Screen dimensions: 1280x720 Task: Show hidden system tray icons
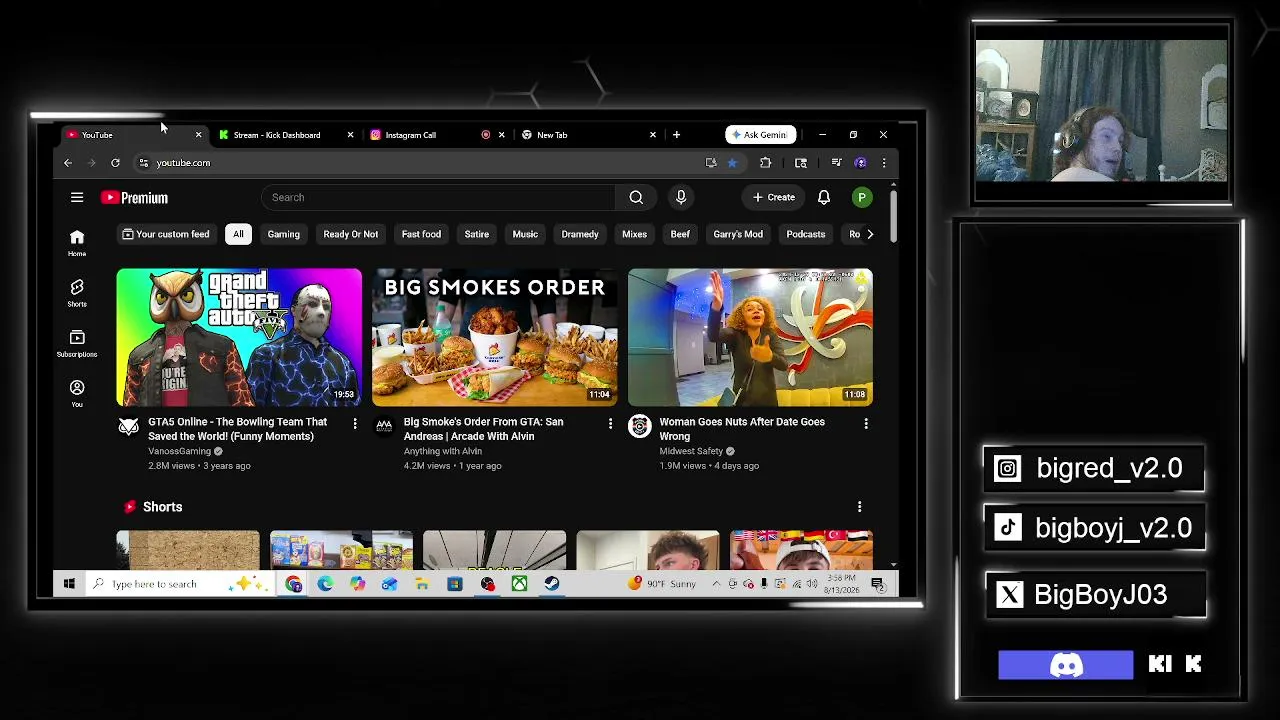tap(716, 584)
